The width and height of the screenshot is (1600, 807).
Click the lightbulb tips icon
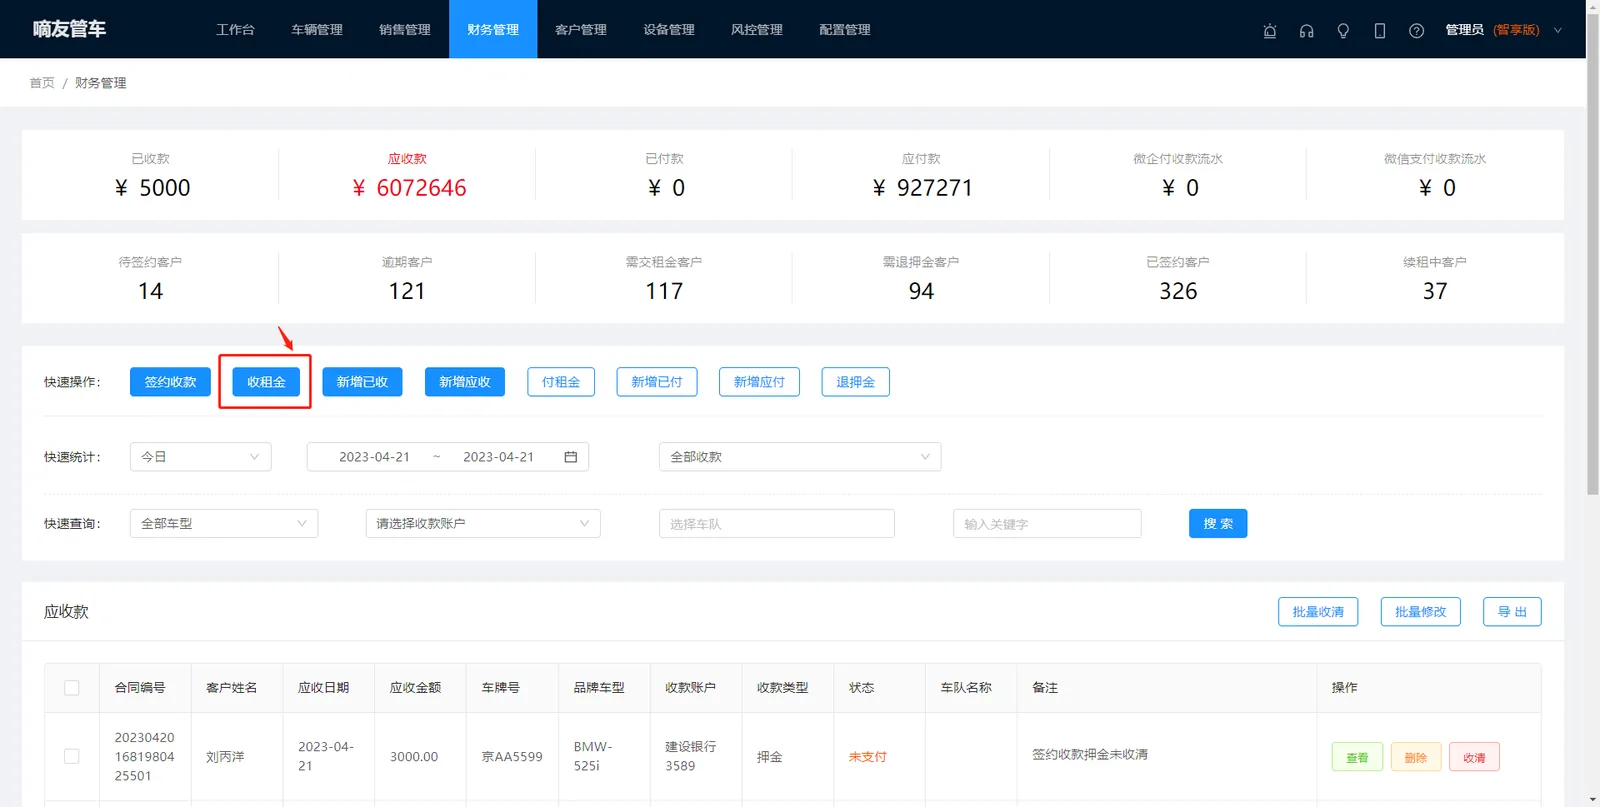[x=1343, y=30]
